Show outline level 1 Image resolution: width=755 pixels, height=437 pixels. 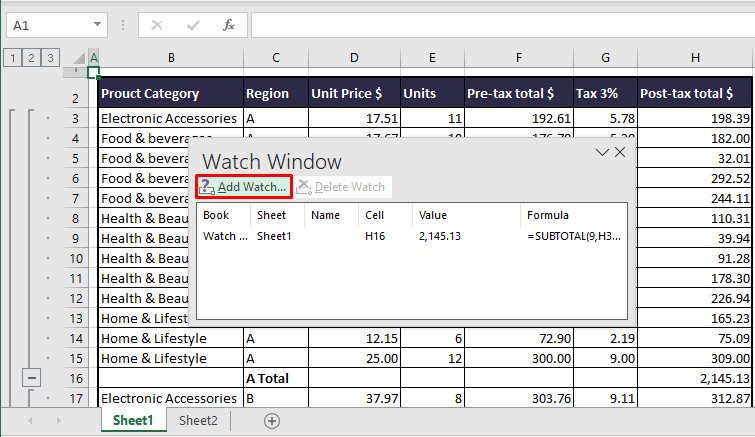(x=13, y=58)
